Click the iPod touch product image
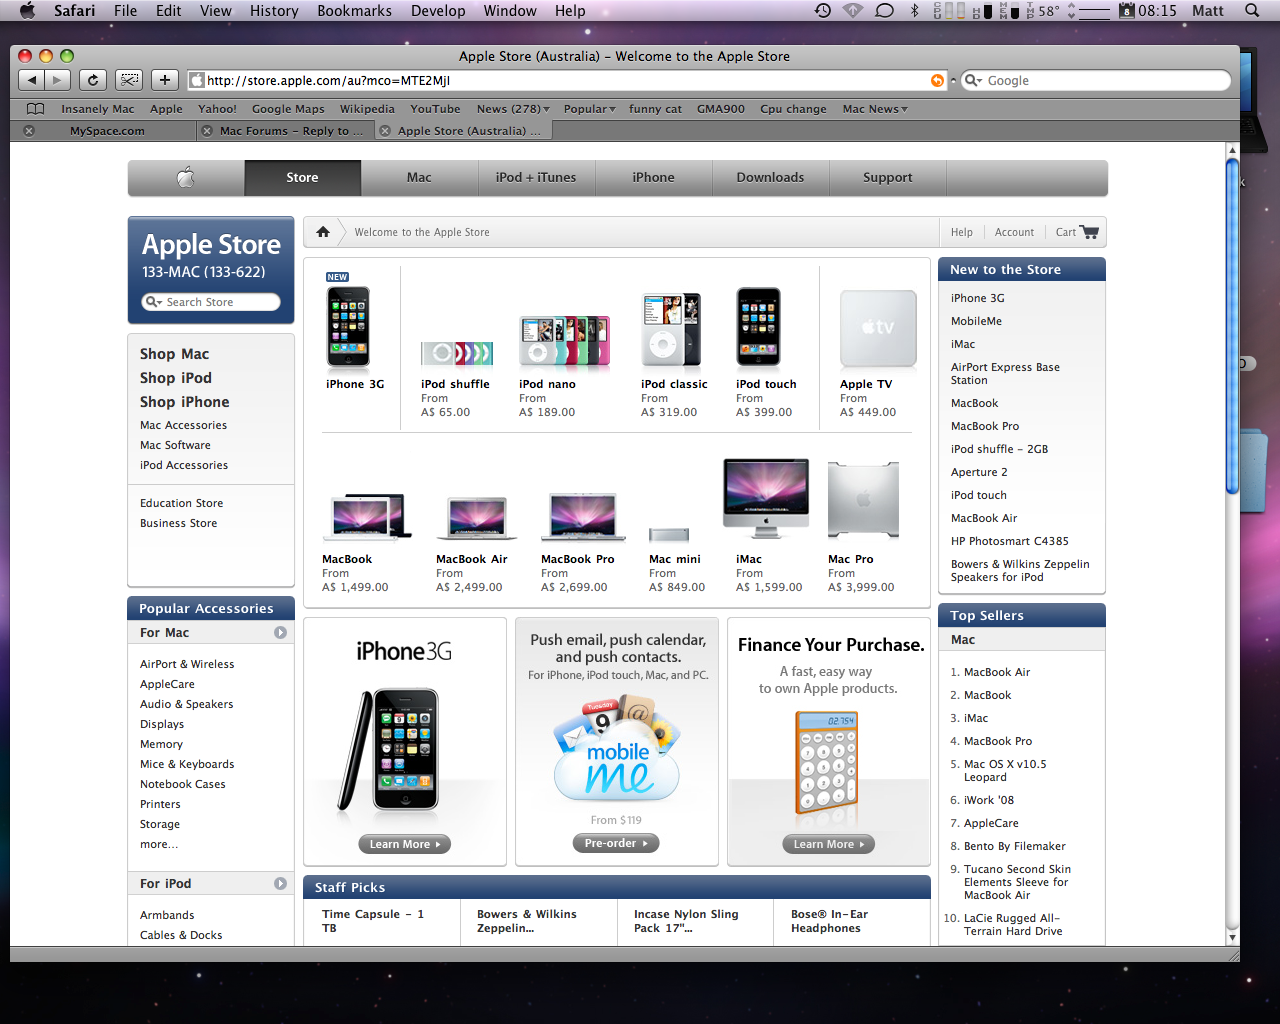The width and height of the screenshot is (1280, 1024). tap(759, 326)
